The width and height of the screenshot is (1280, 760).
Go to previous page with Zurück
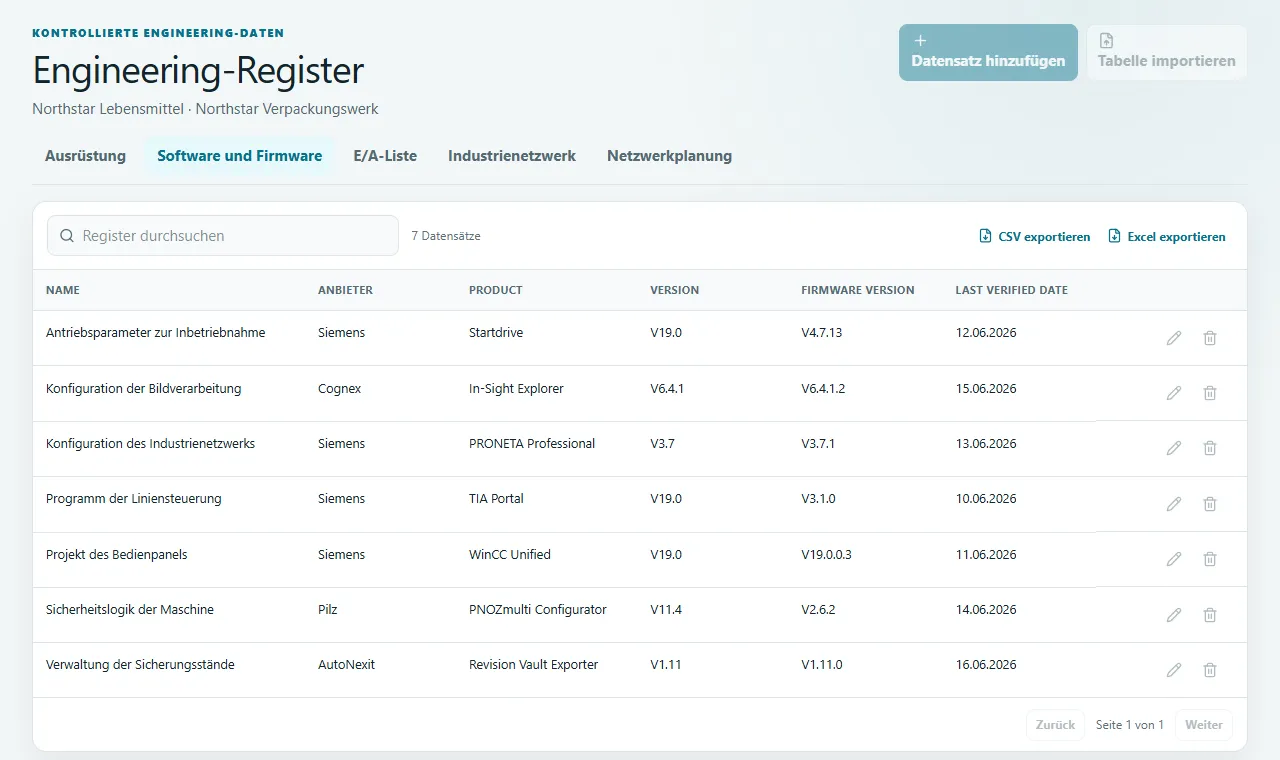[x=1055, y=725]
